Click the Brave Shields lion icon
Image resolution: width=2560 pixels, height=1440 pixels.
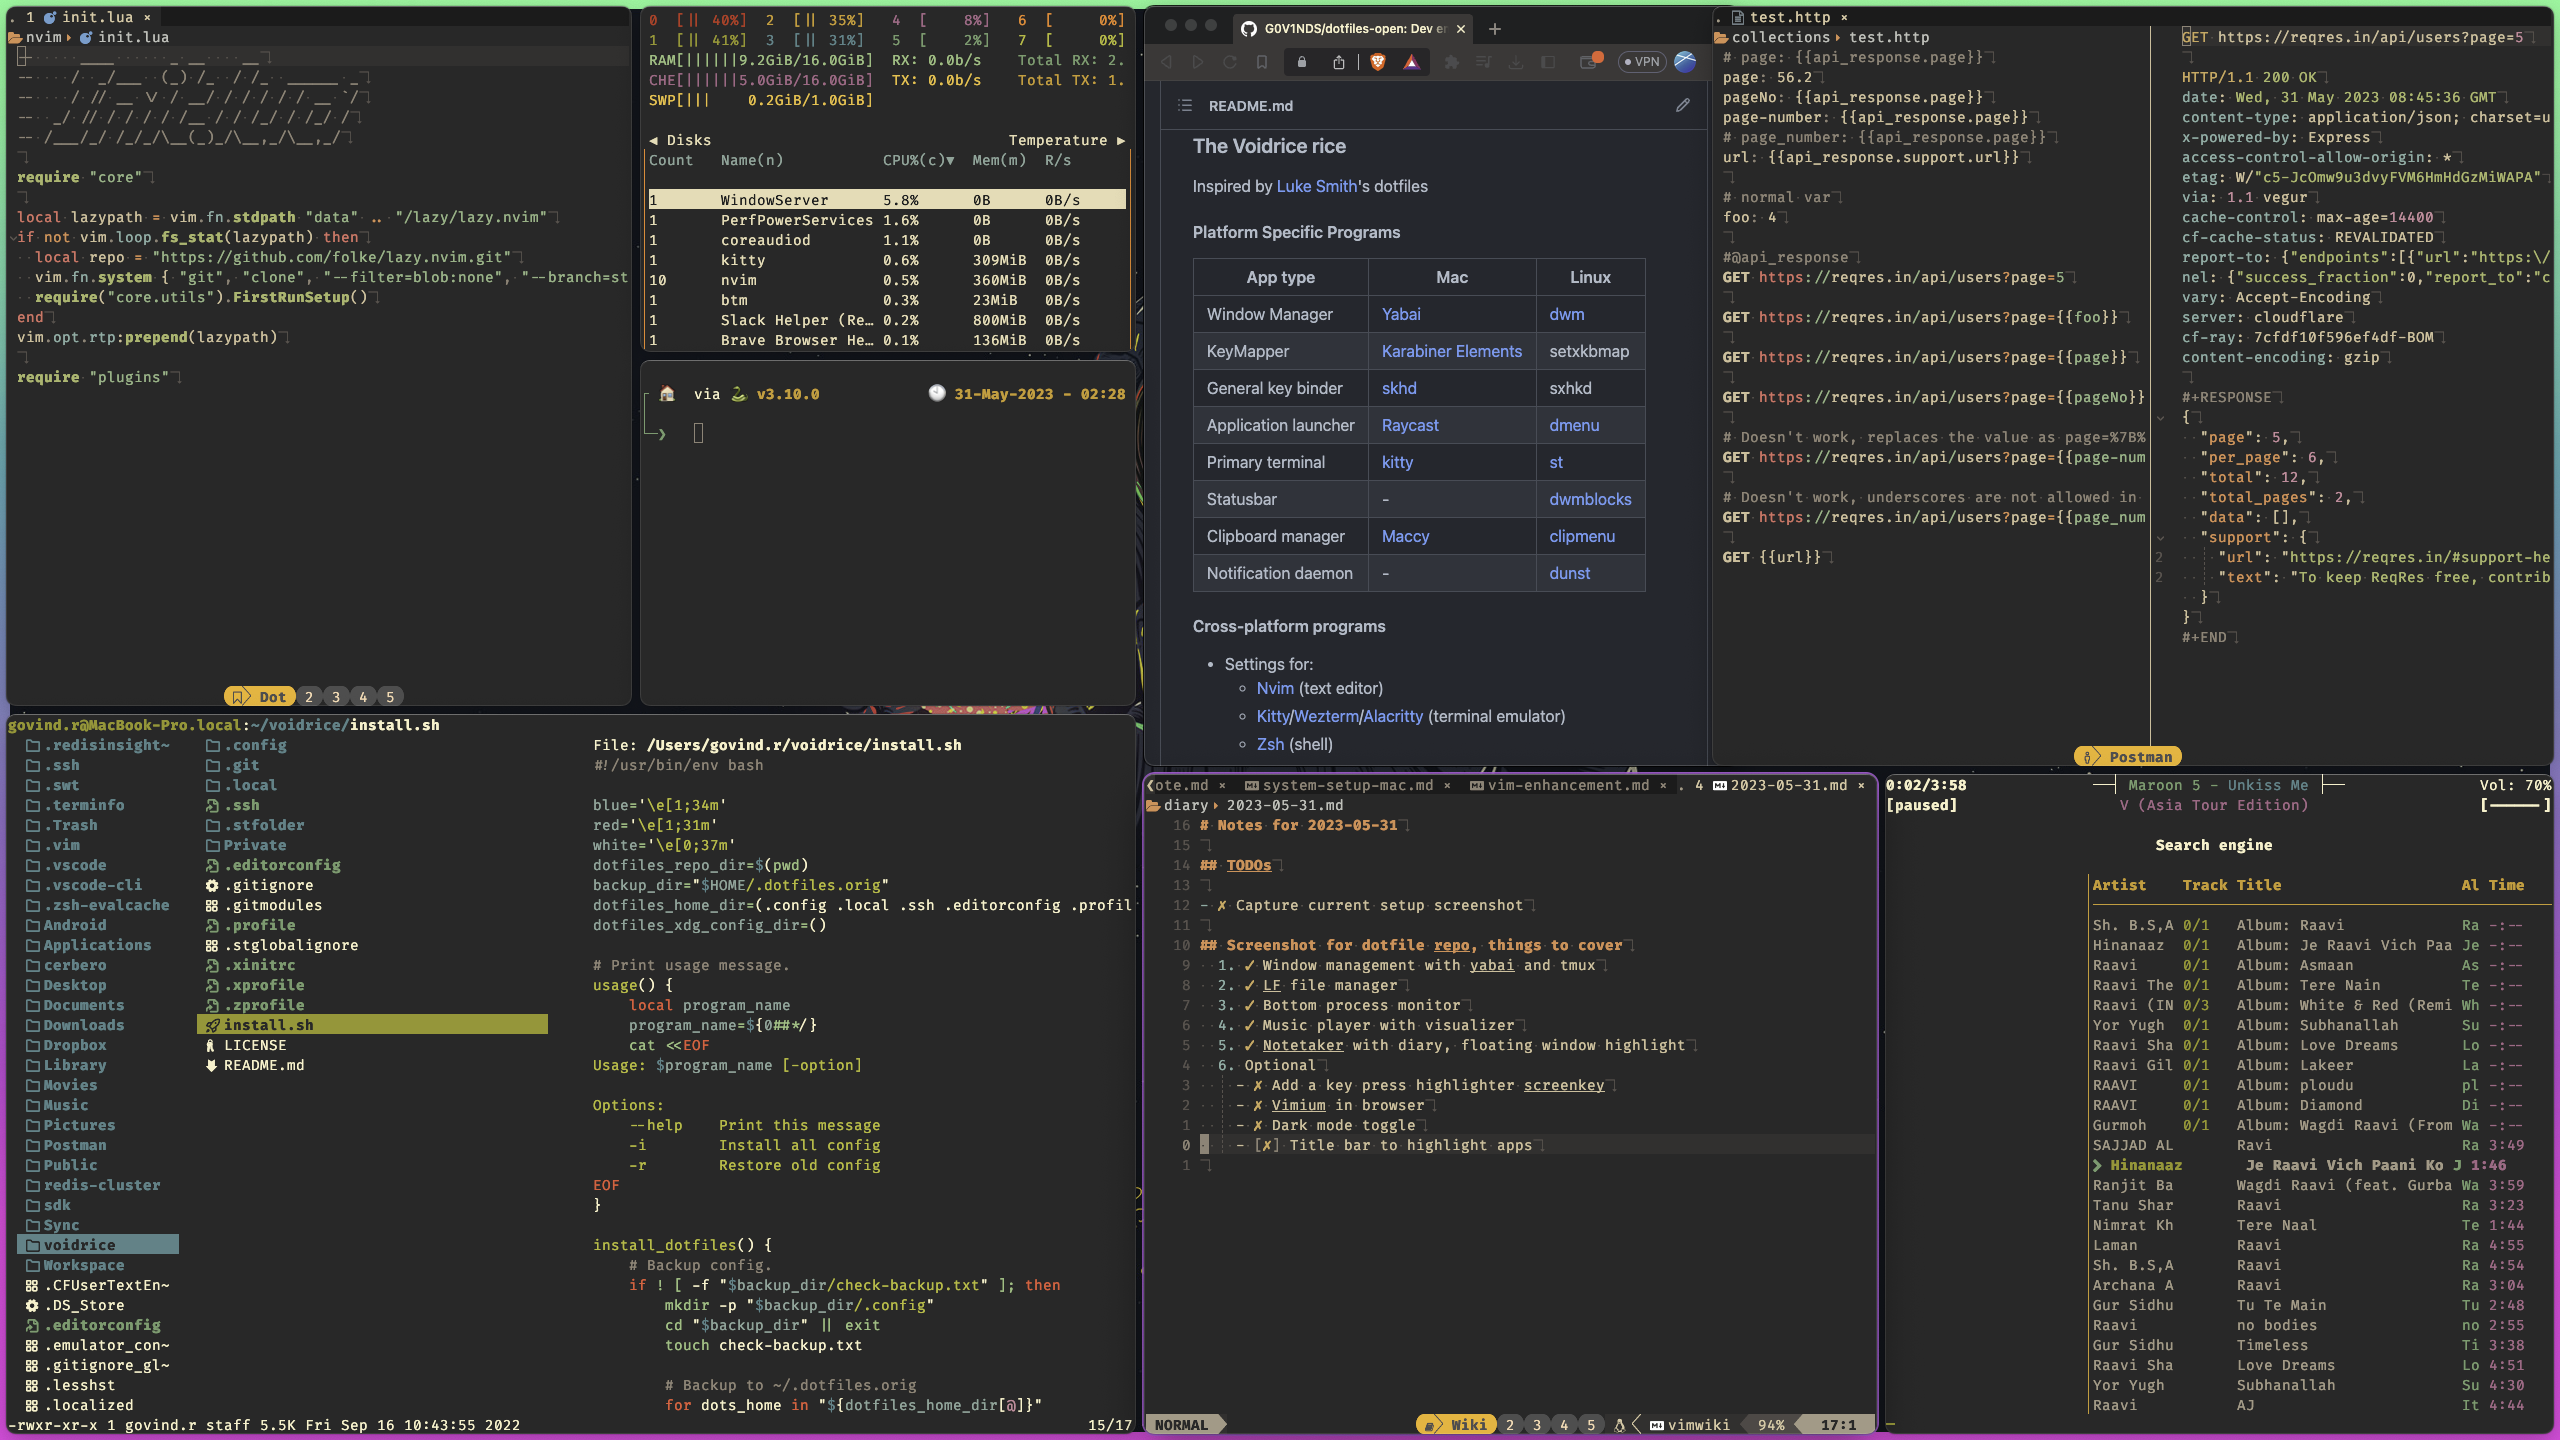[1378, 62]
